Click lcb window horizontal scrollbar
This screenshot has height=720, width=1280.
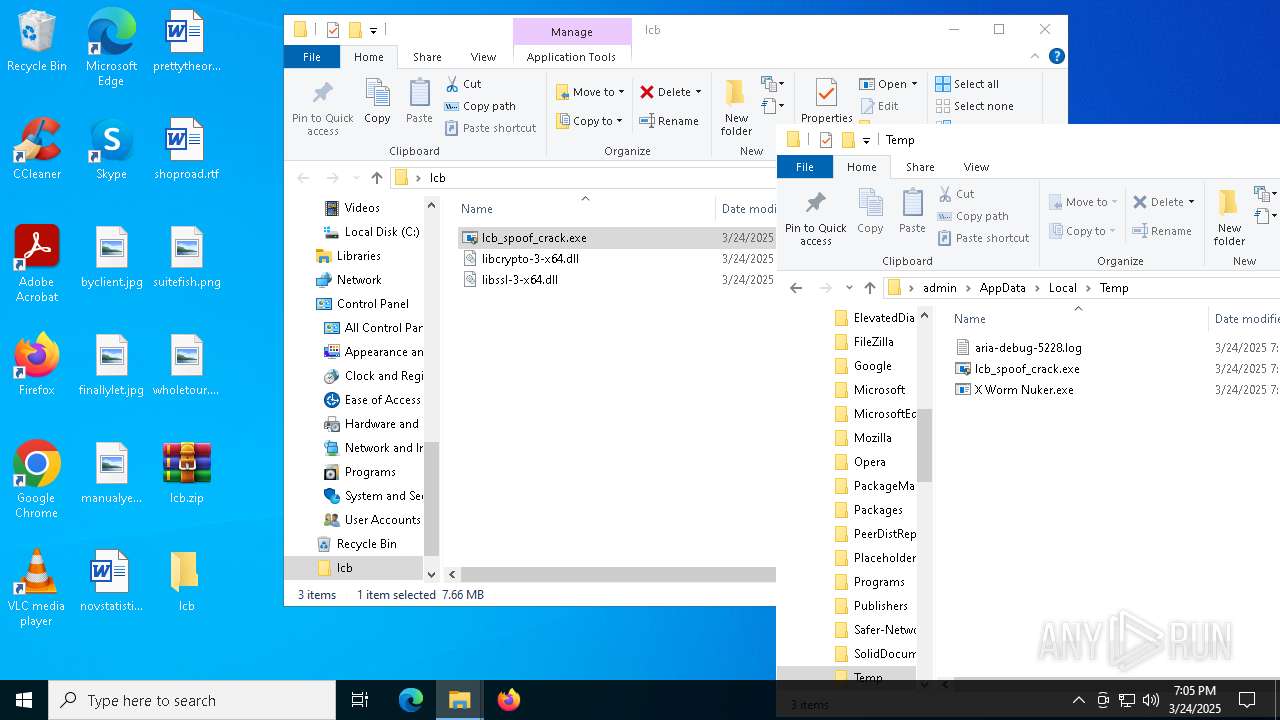pyautogui.click(x=617, y=574)
